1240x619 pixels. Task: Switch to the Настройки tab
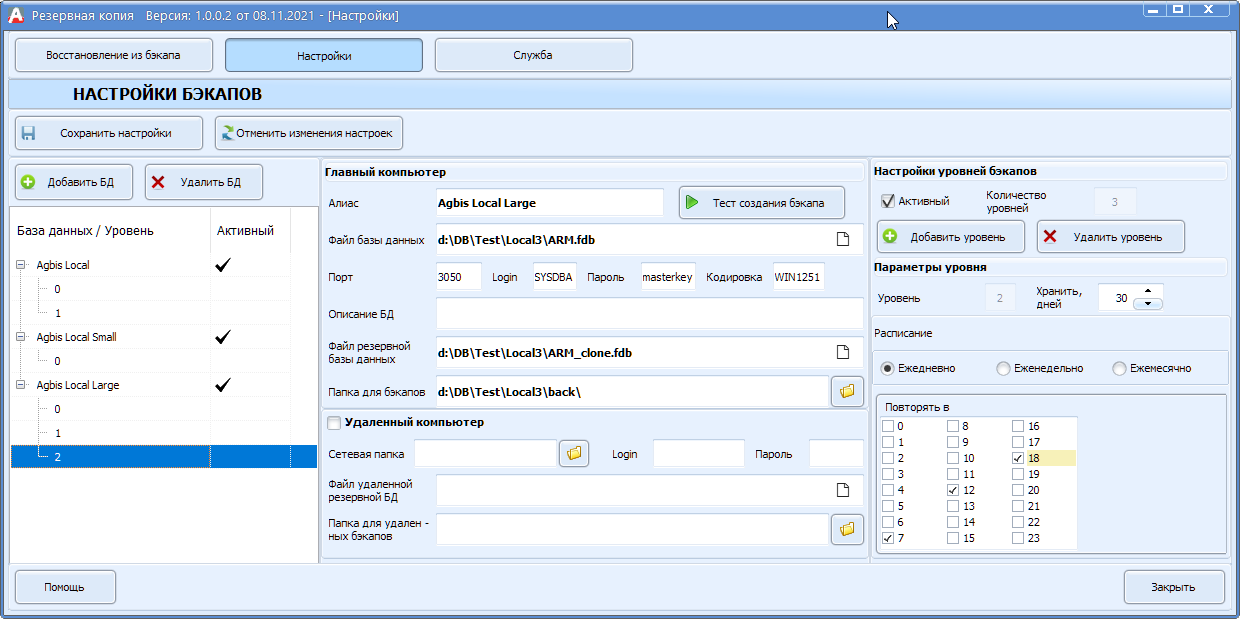pyautogui.click(x=324, y=55)
